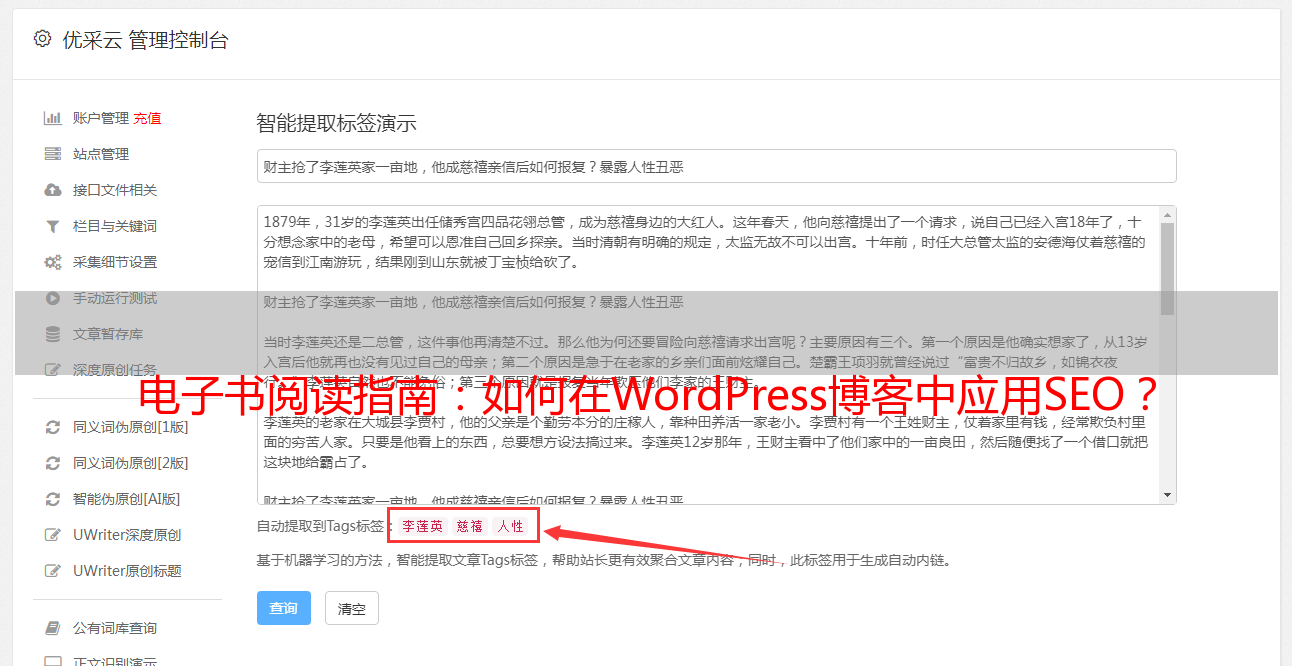Click inside the article body textarea

click(707, 355)
